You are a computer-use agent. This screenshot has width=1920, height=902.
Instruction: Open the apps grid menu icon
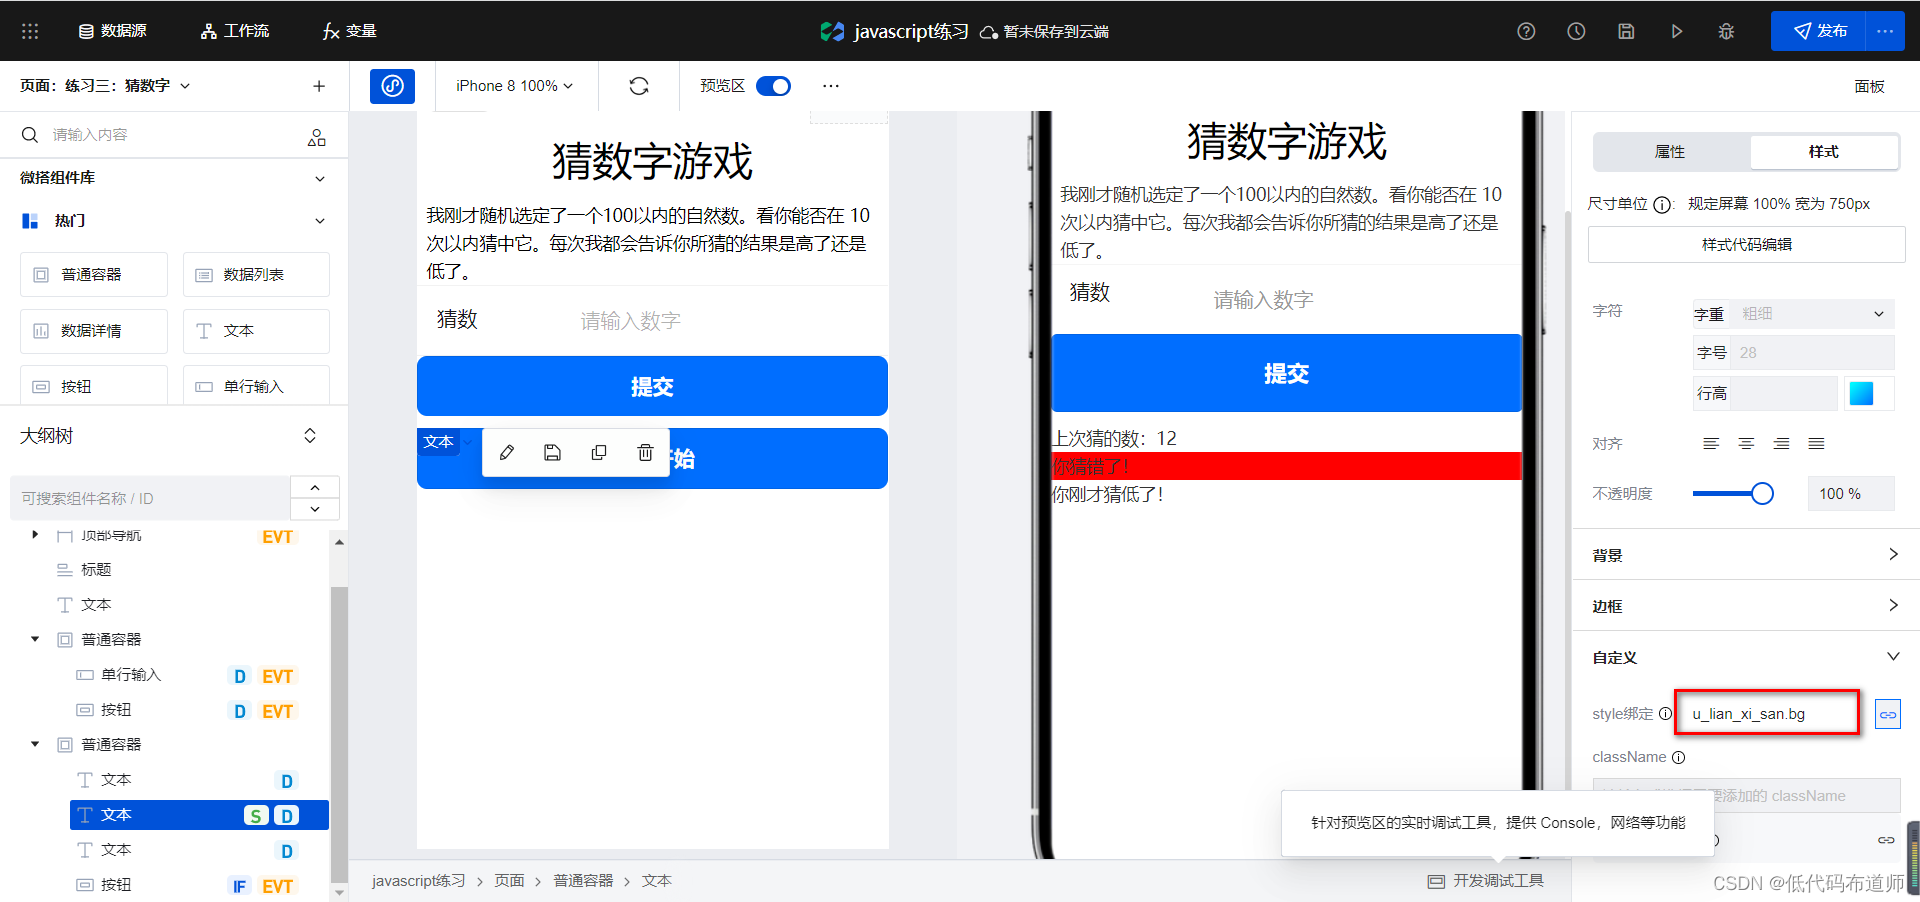pos(30,31)
